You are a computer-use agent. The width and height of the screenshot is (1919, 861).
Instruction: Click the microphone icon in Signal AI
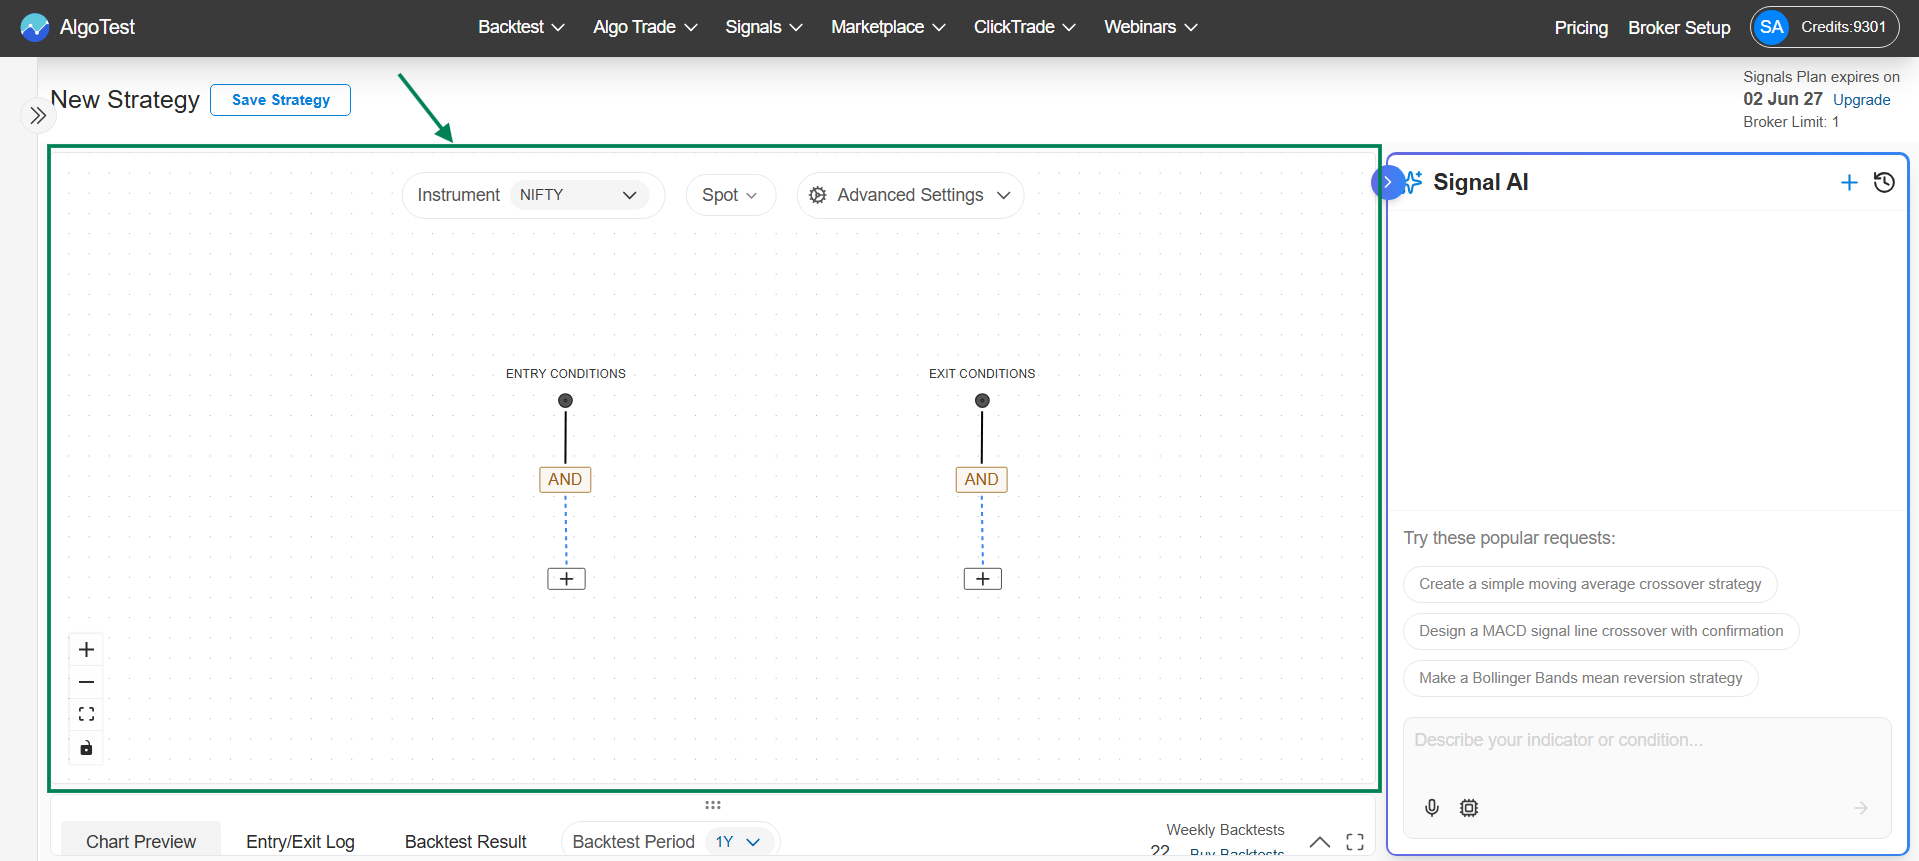[x=1432, y=808]
